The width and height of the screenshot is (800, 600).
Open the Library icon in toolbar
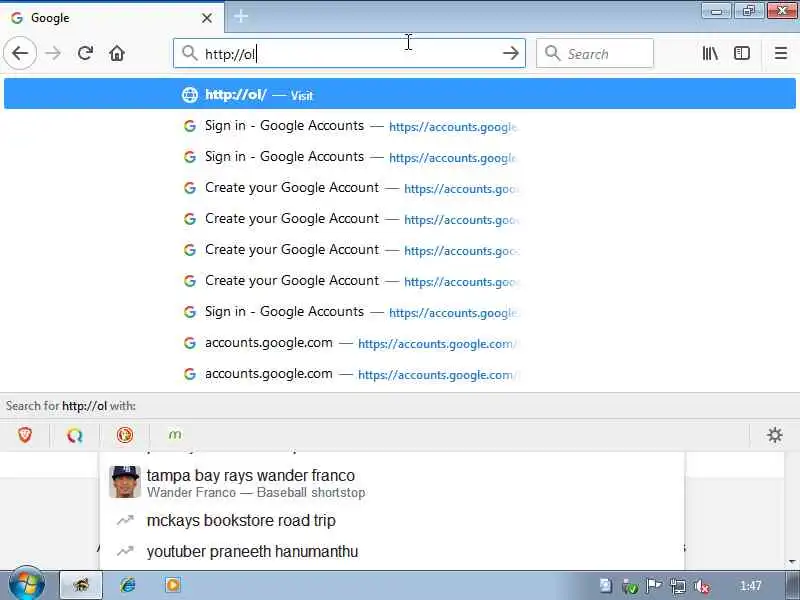click(x=710, y=53)
